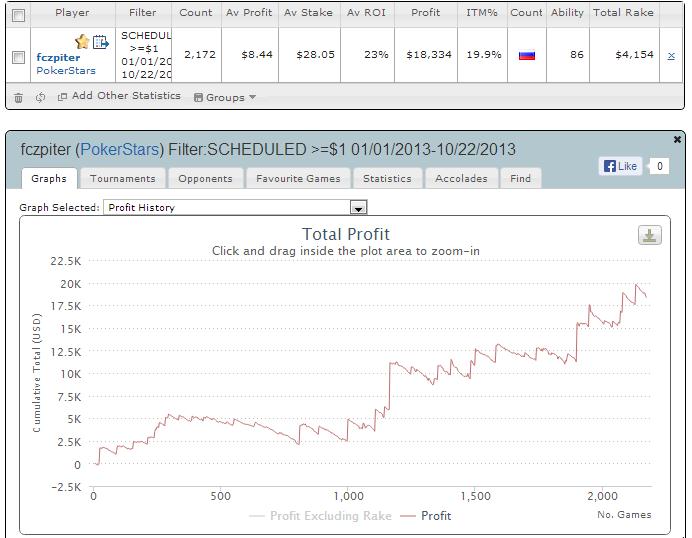Image resolution: width=692 pixels, height=538 pixels.
Task: Open the Profit History combo box
Action: [235, 207]
